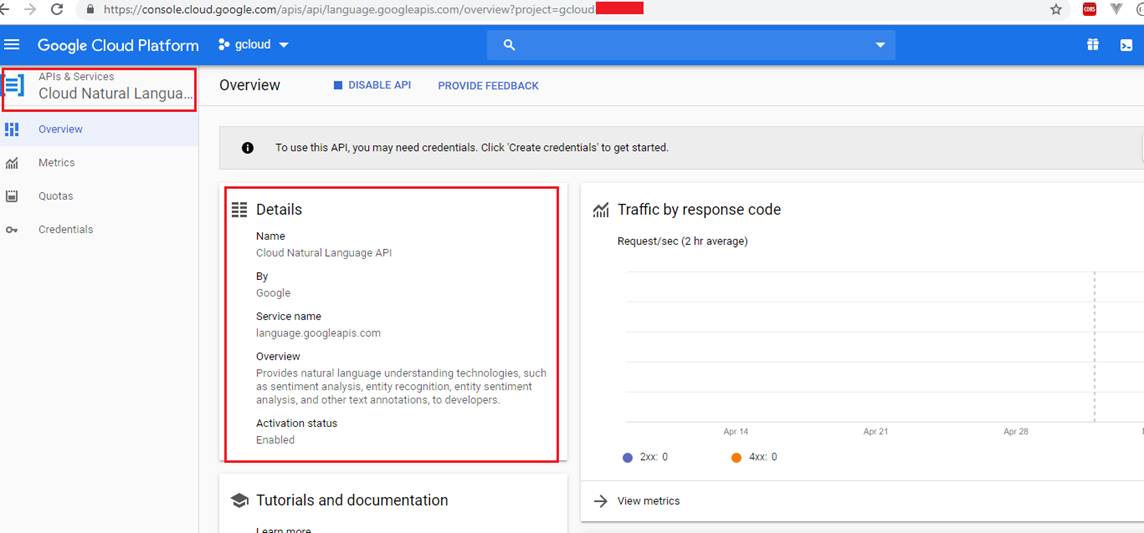Screen dimensions: 1144x533
Task: Bookmark the page with the star icon
Action: [x=1056, y=9]
